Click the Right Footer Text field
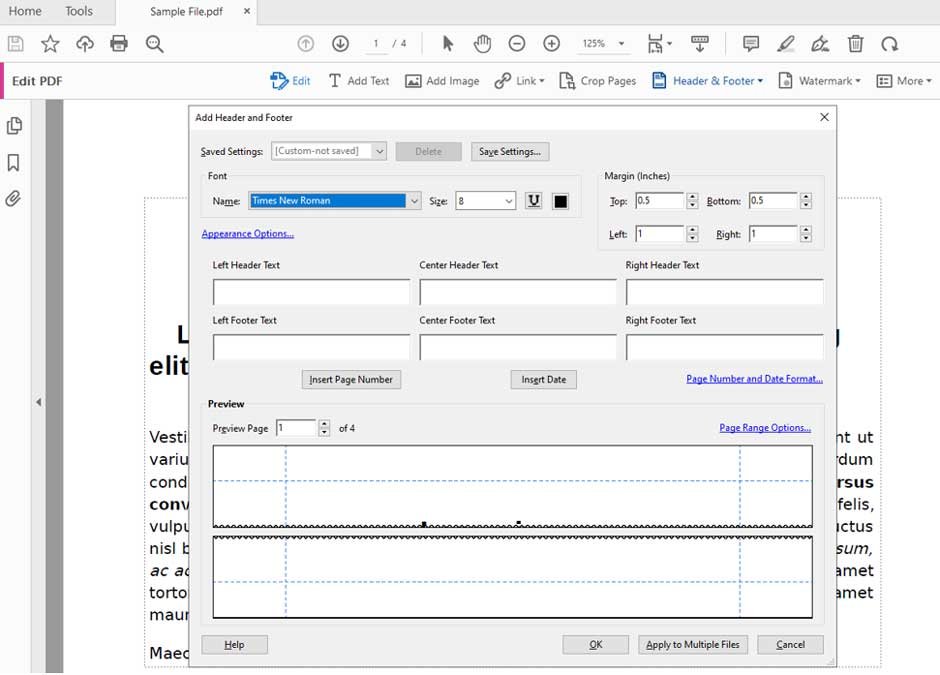 [724, 347]
